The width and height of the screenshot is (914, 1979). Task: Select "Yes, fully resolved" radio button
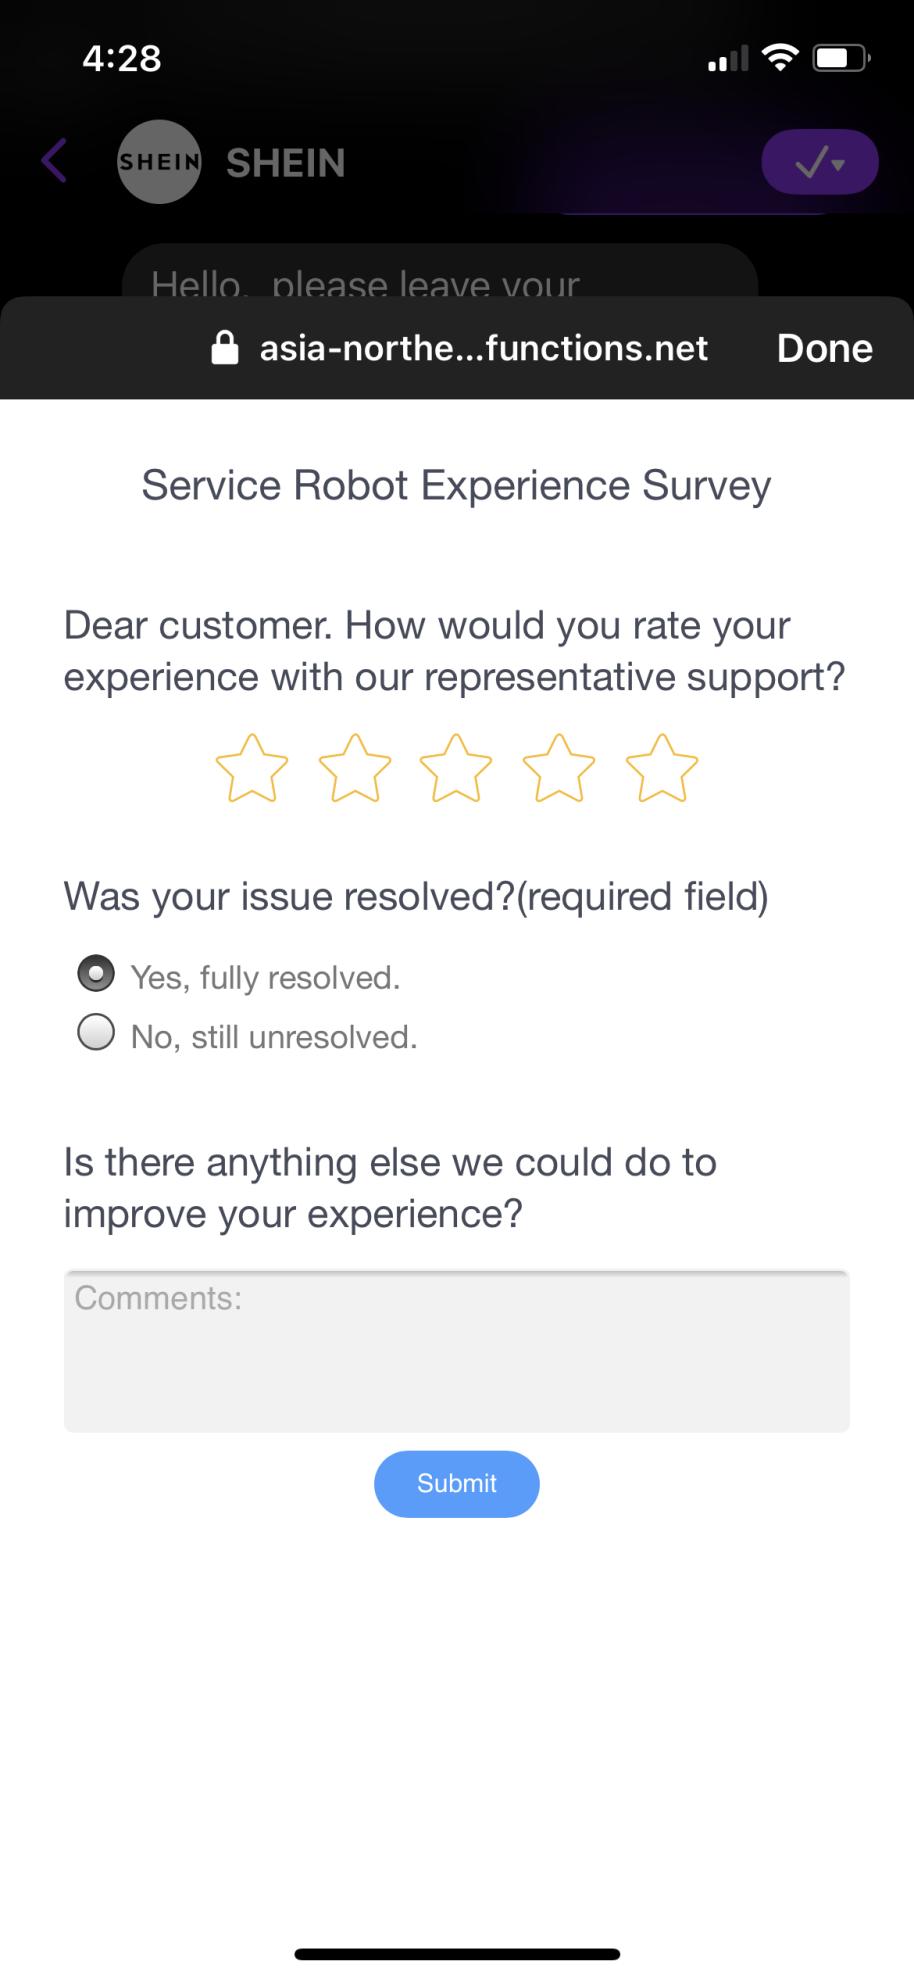click(x=96, y=974)
